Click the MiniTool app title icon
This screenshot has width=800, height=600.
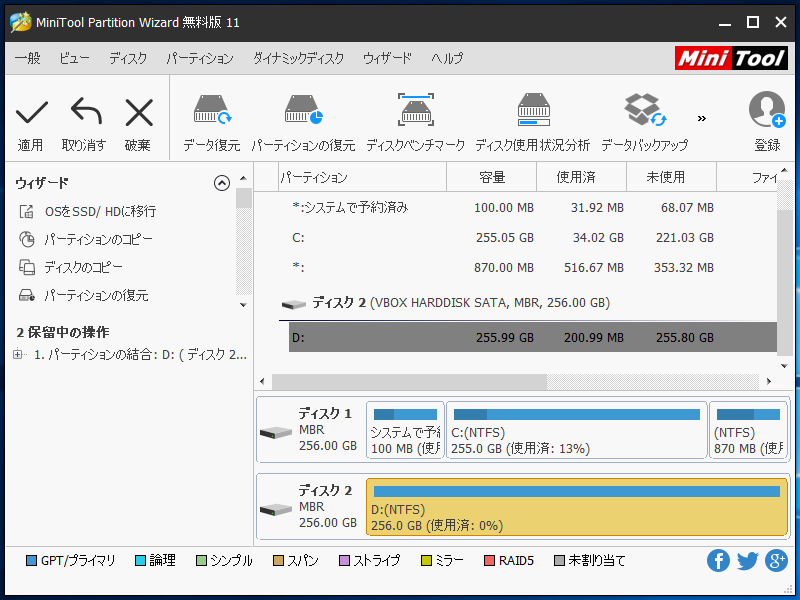[20, 22]
